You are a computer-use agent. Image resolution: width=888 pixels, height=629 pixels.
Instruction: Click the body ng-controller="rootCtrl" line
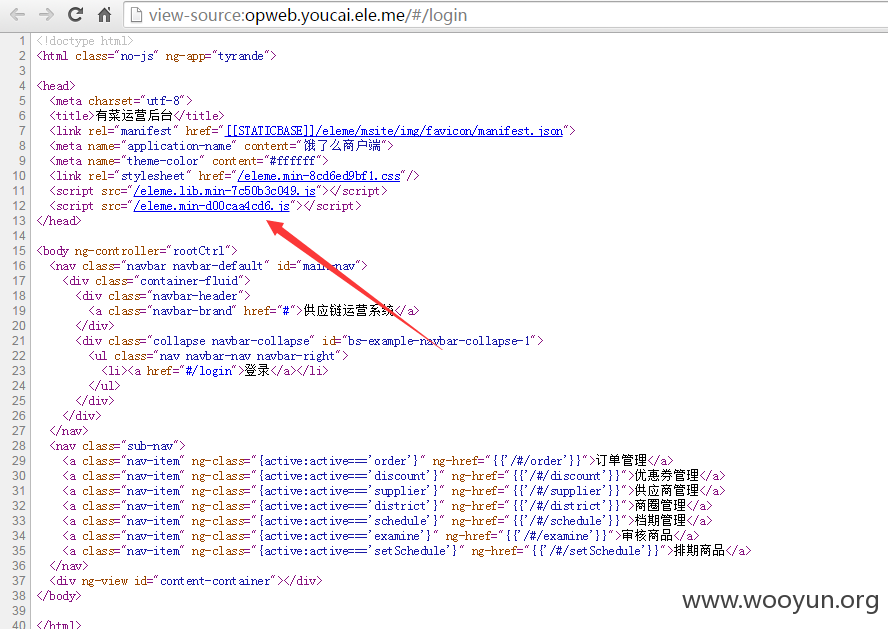(x=137, y=251)
